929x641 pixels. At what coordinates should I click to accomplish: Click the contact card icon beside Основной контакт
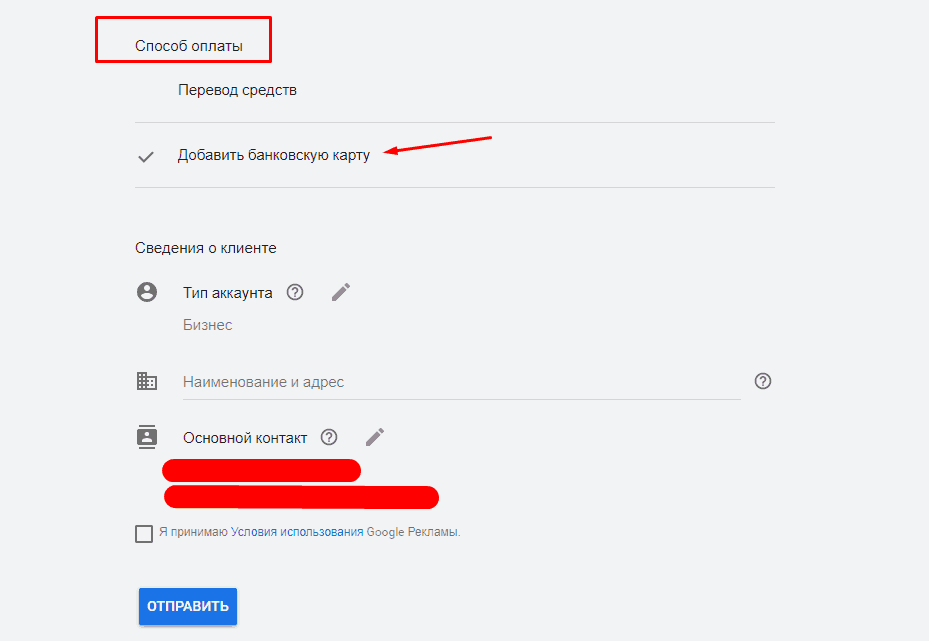click(146, 436)
